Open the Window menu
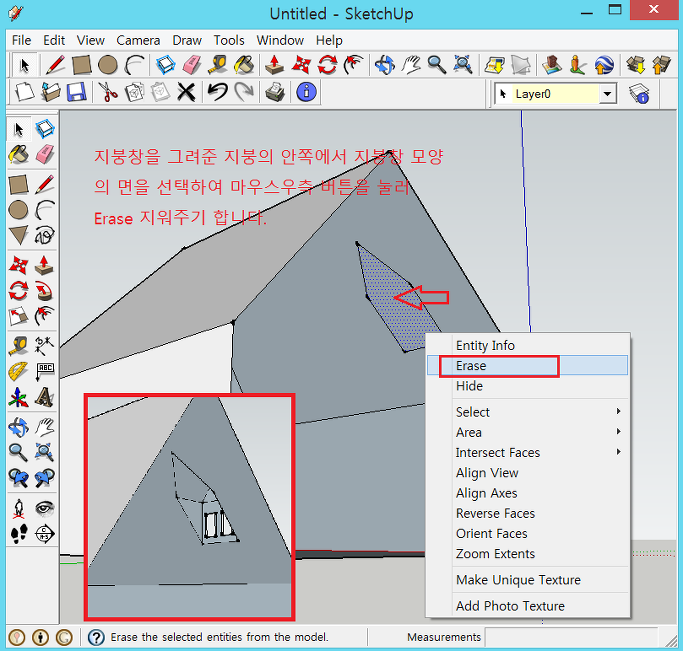 [x=280, y=40]
